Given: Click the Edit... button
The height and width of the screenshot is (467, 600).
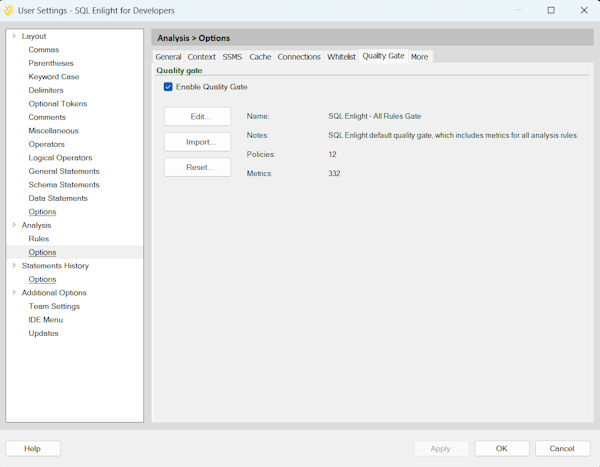Looking at the screenshot, I should click(197, 116).
